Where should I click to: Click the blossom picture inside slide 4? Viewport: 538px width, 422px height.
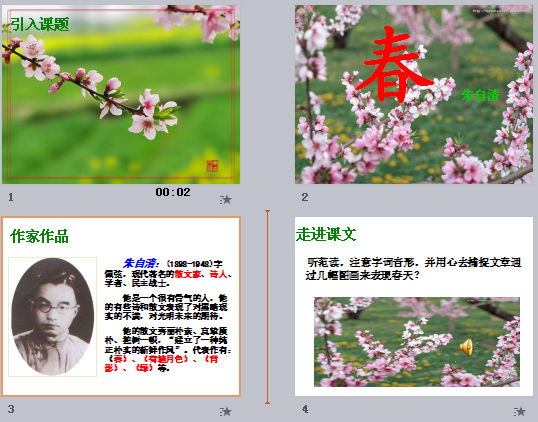tap(417, 342)
